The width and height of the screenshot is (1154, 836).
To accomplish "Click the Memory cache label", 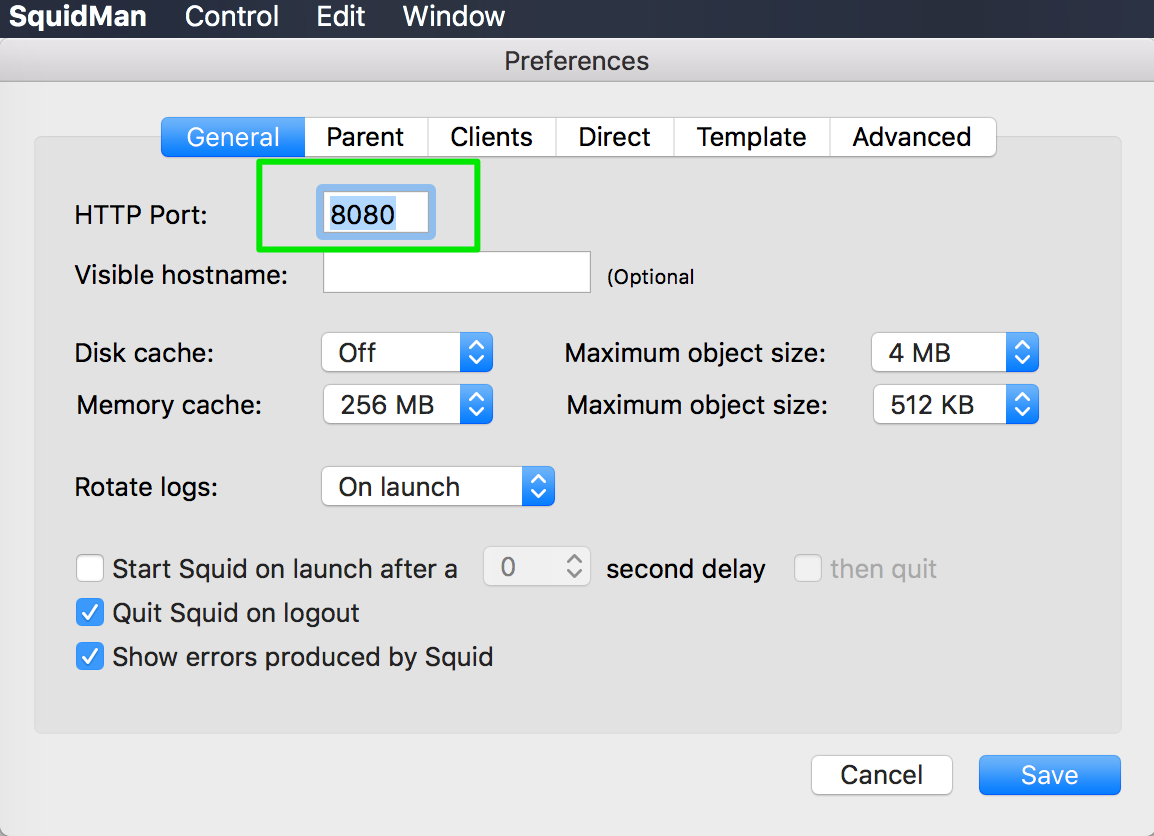I will [x=169, y=405].
